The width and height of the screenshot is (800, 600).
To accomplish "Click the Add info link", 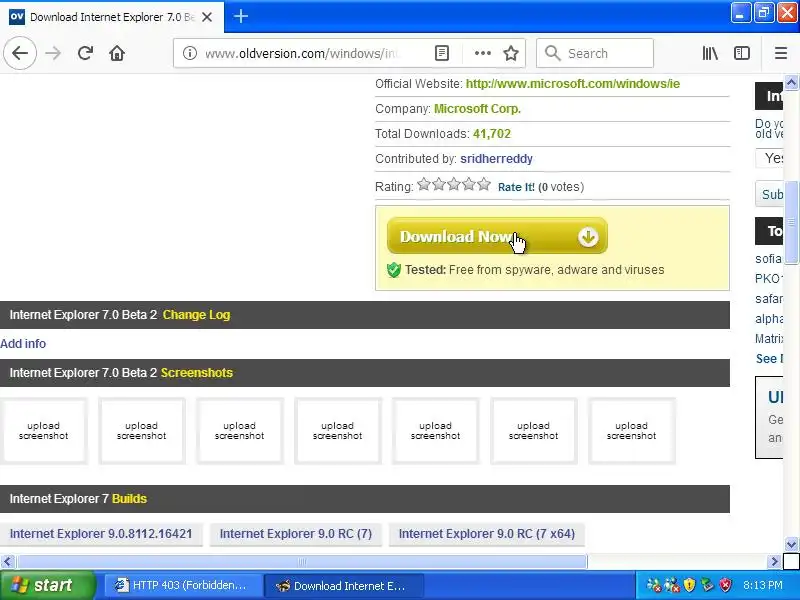I will pos(23,344).
